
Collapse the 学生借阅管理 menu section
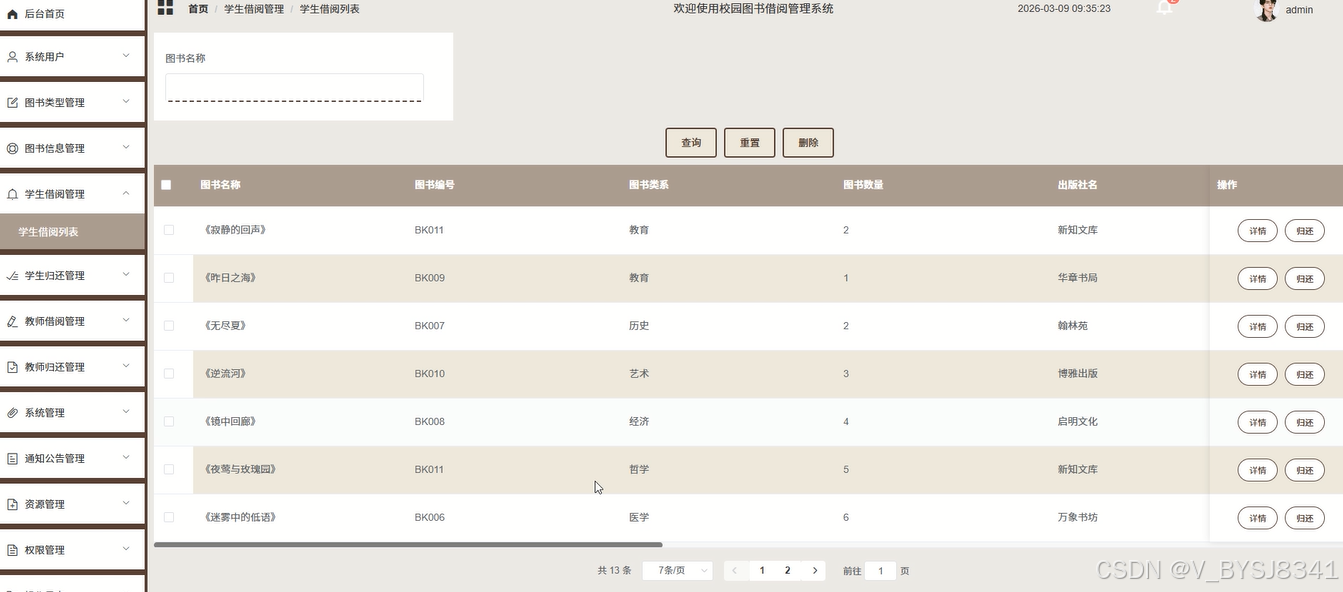point(73,194)
